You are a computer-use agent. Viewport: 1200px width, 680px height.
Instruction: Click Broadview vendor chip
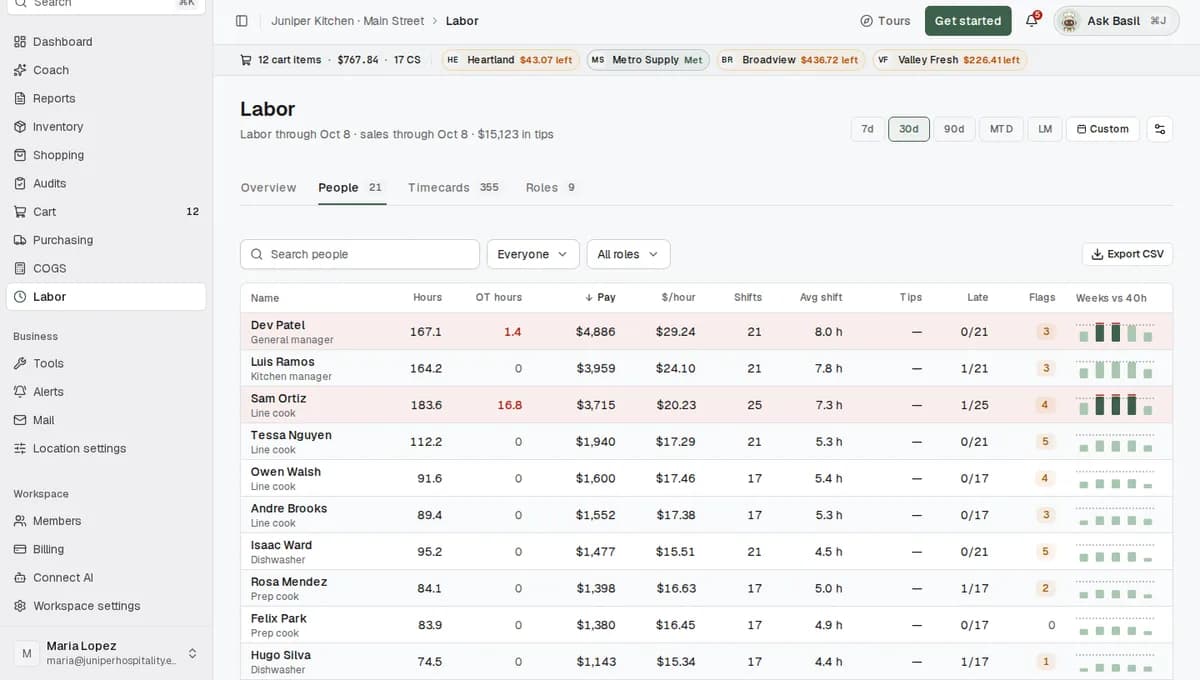(790, 60)
